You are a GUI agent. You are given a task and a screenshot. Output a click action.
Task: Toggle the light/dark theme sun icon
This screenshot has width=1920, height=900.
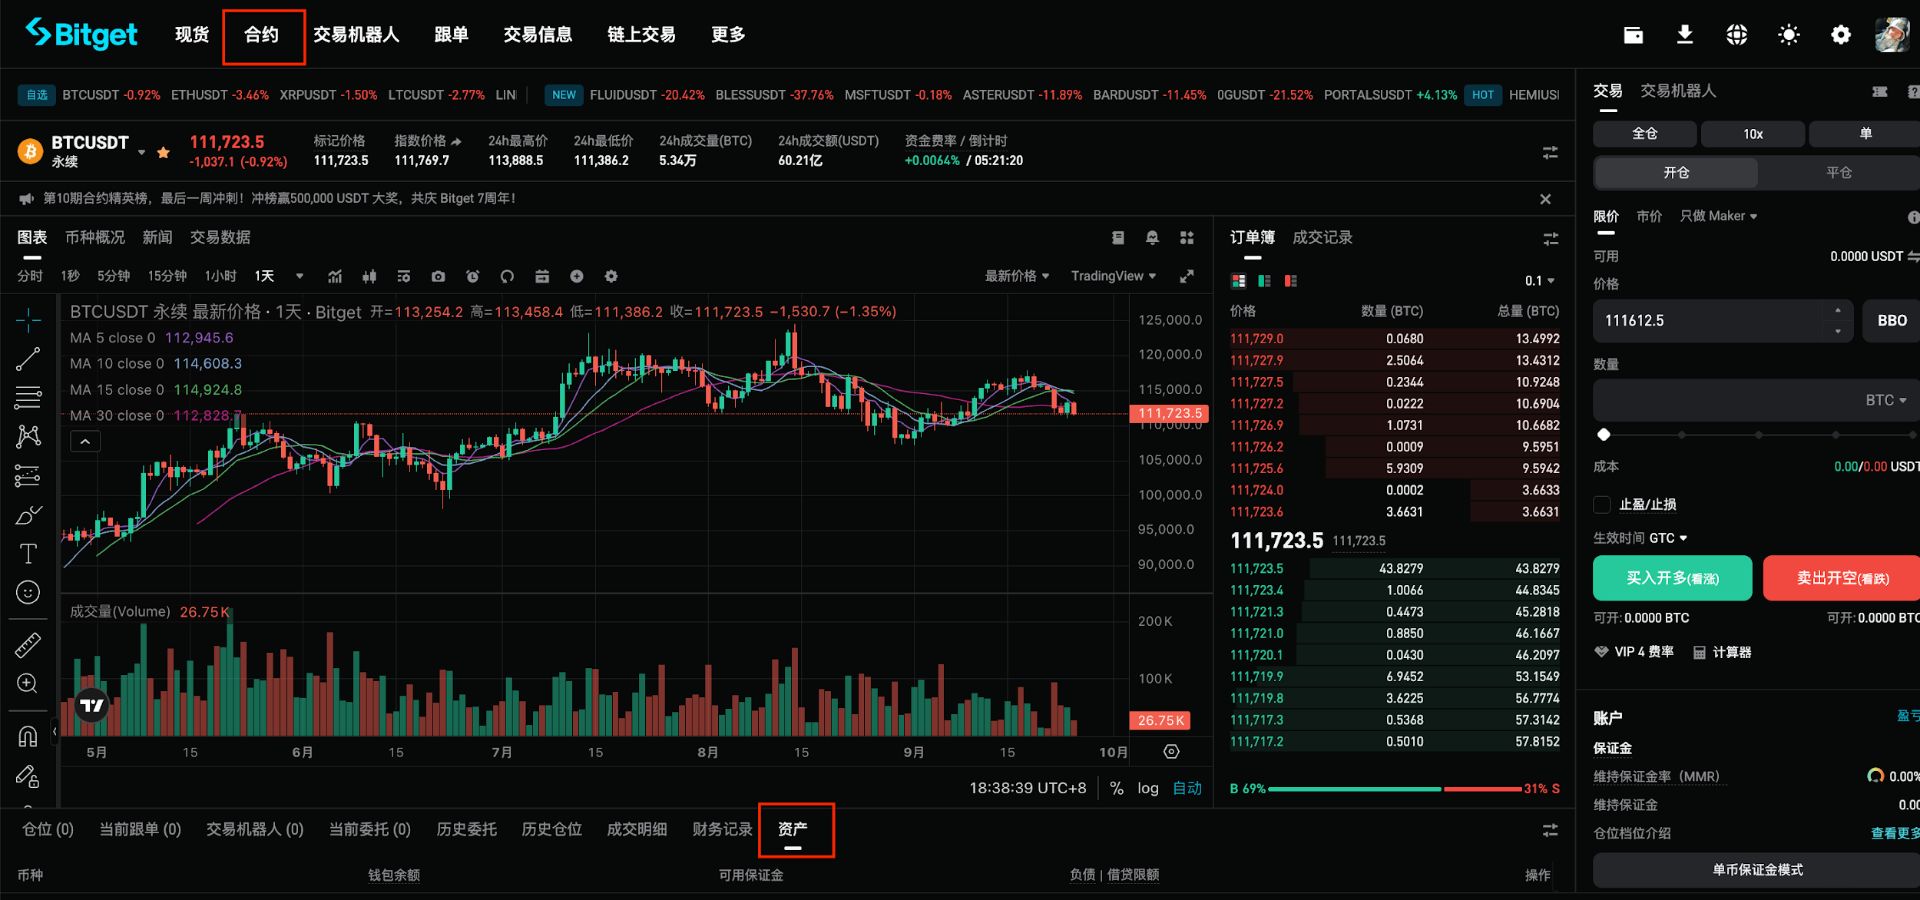1789,35
